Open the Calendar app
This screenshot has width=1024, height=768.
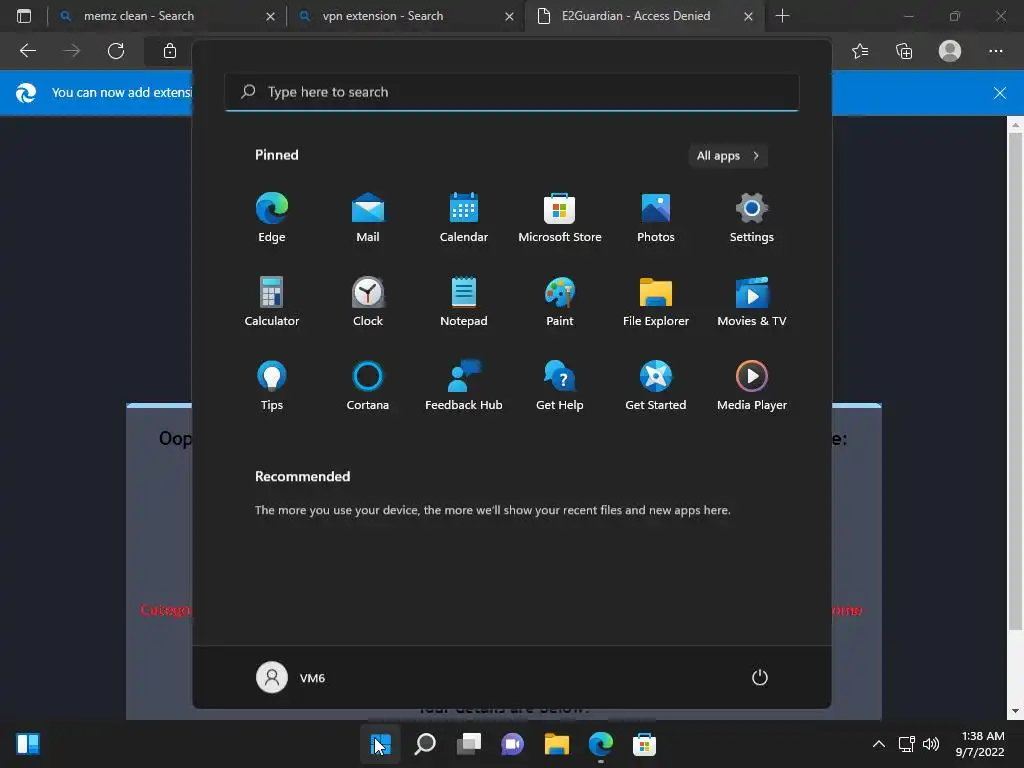pyautogui.click(x=464, y=217)
